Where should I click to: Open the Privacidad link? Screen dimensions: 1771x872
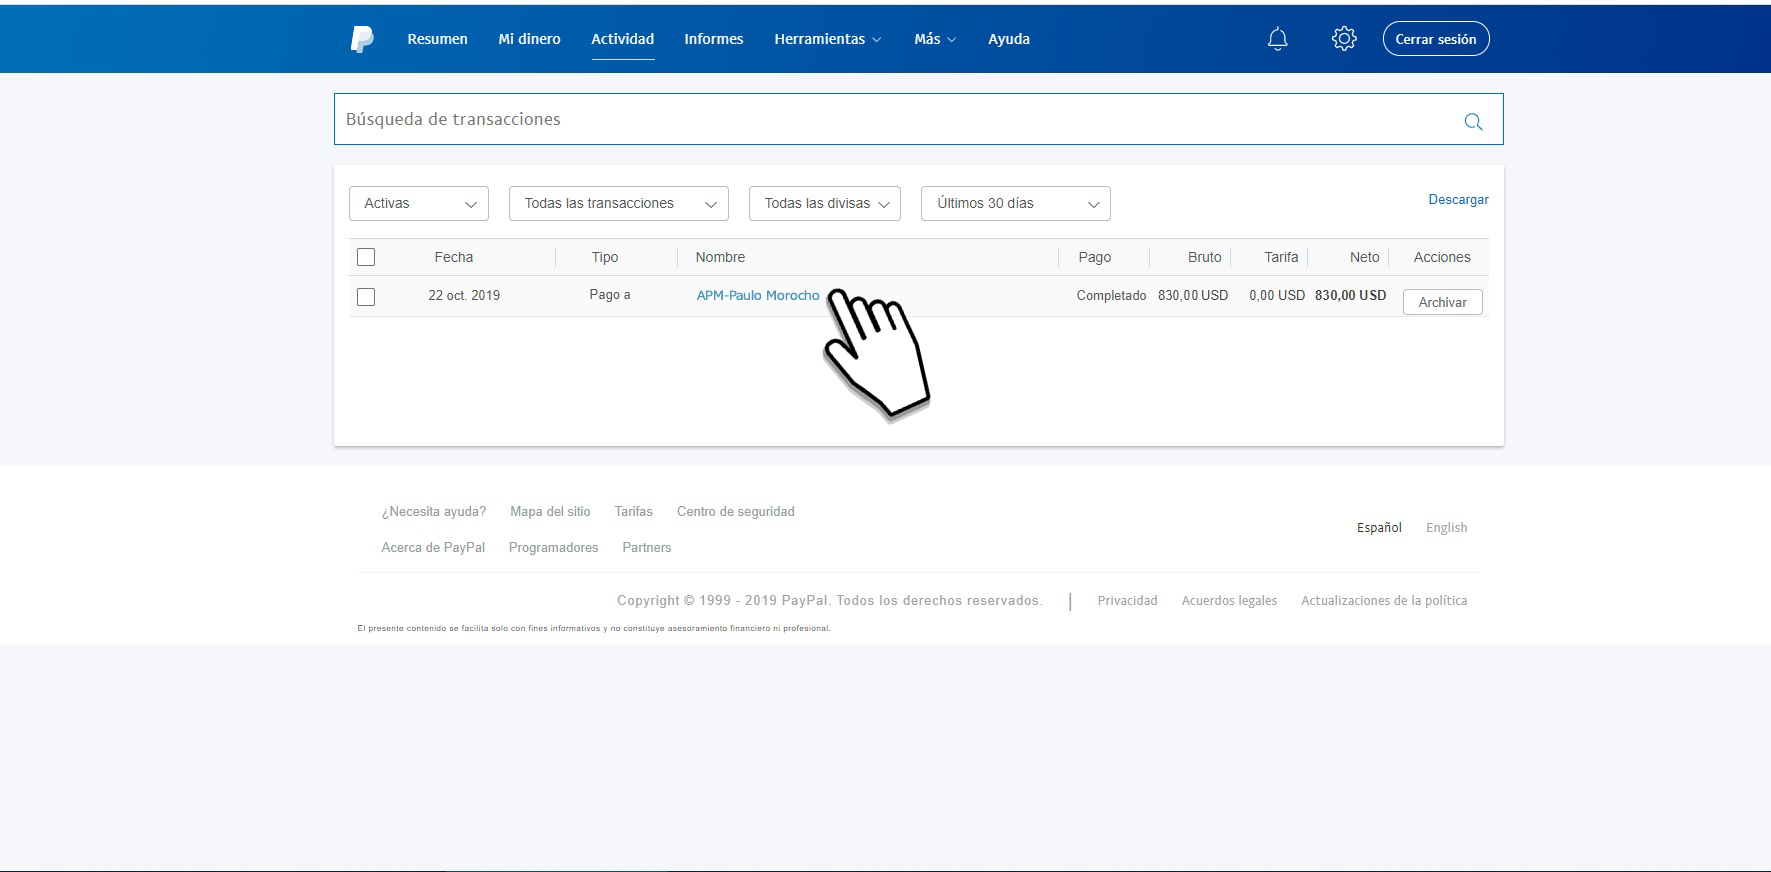(x=1127, y=600)
